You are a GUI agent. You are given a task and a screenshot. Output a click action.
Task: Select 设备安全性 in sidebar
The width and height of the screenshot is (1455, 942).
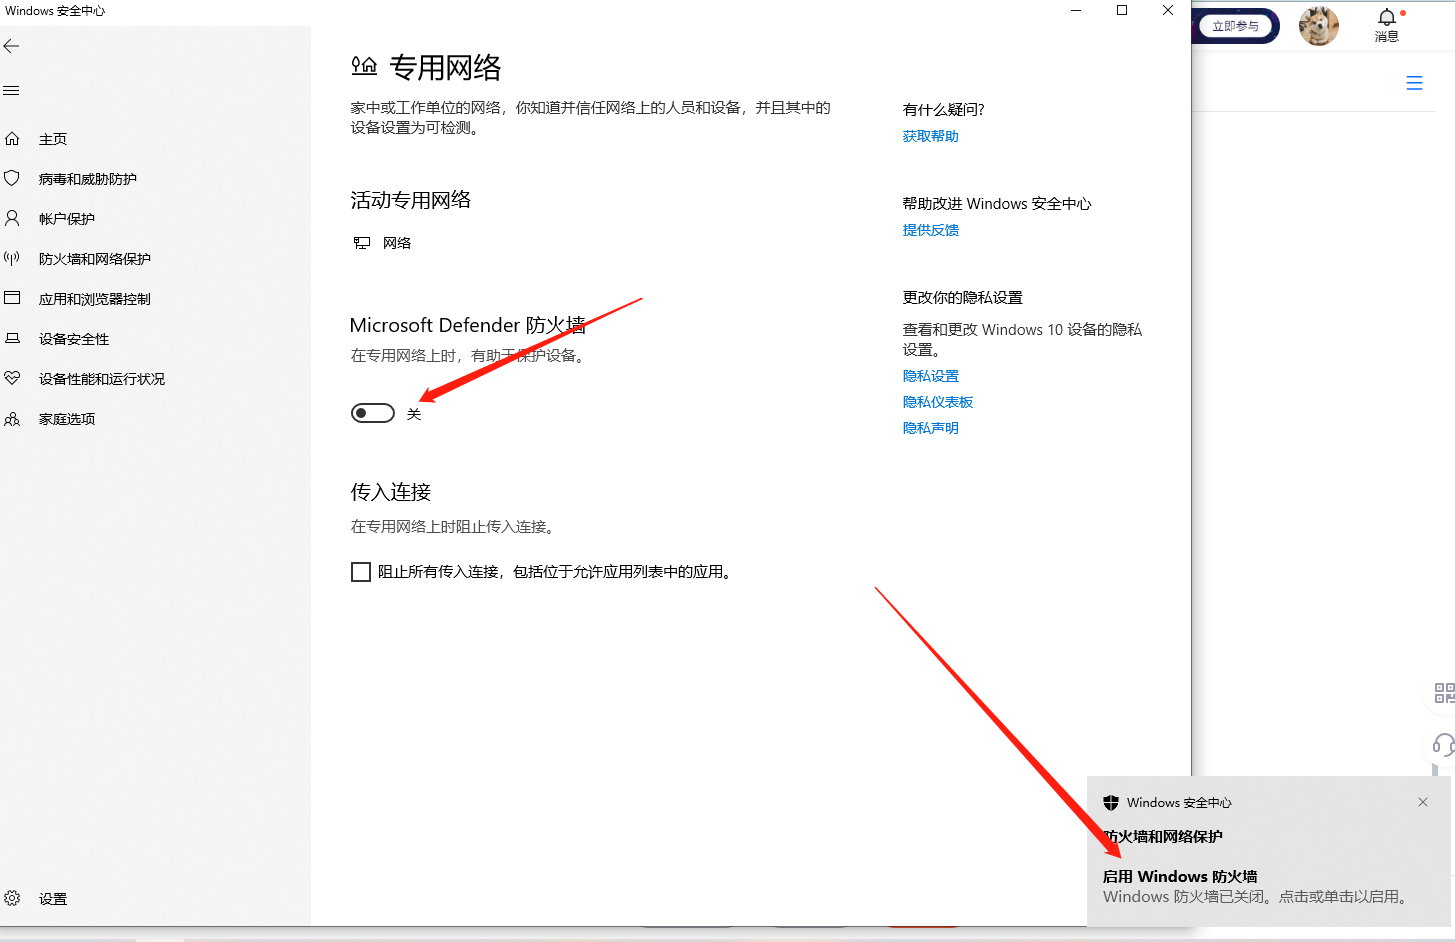(x=74, y=339)
